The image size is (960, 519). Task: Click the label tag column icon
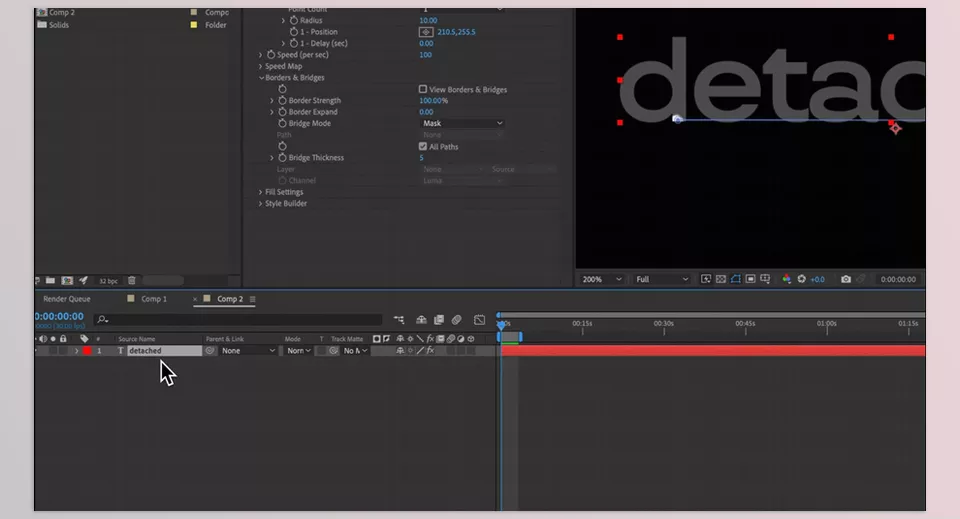pos(84,338)
